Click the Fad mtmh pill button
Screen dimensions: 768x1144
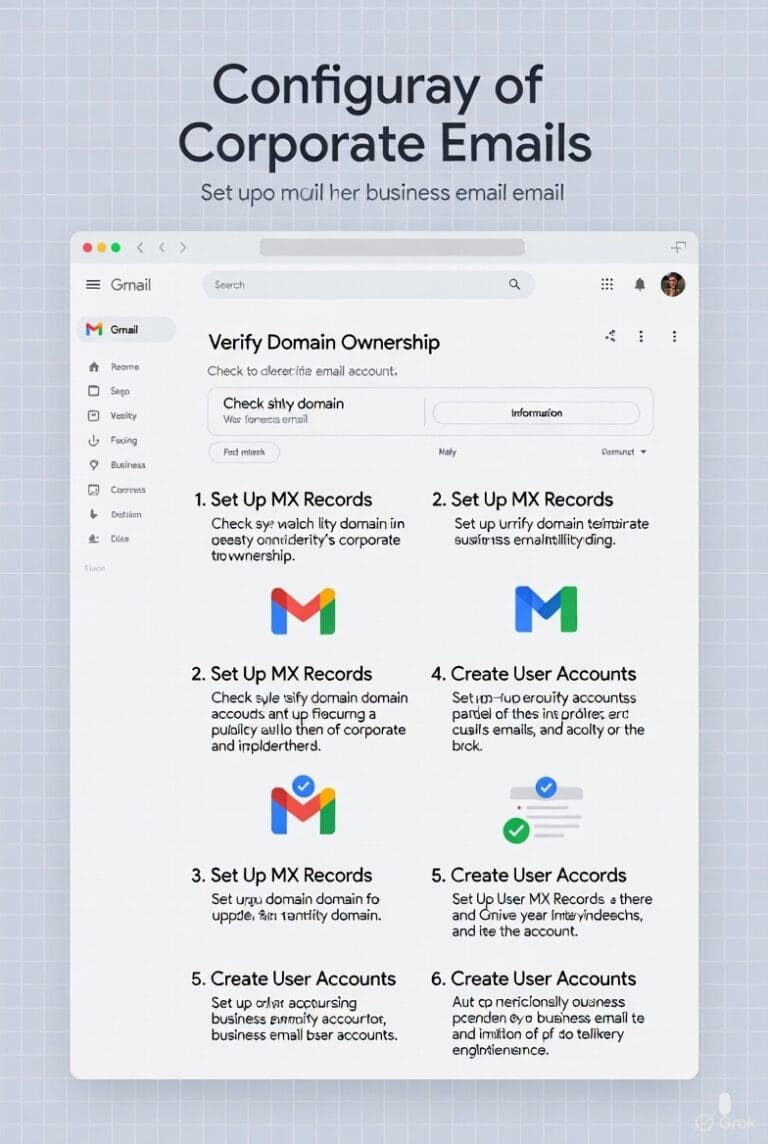coord(244,452)
